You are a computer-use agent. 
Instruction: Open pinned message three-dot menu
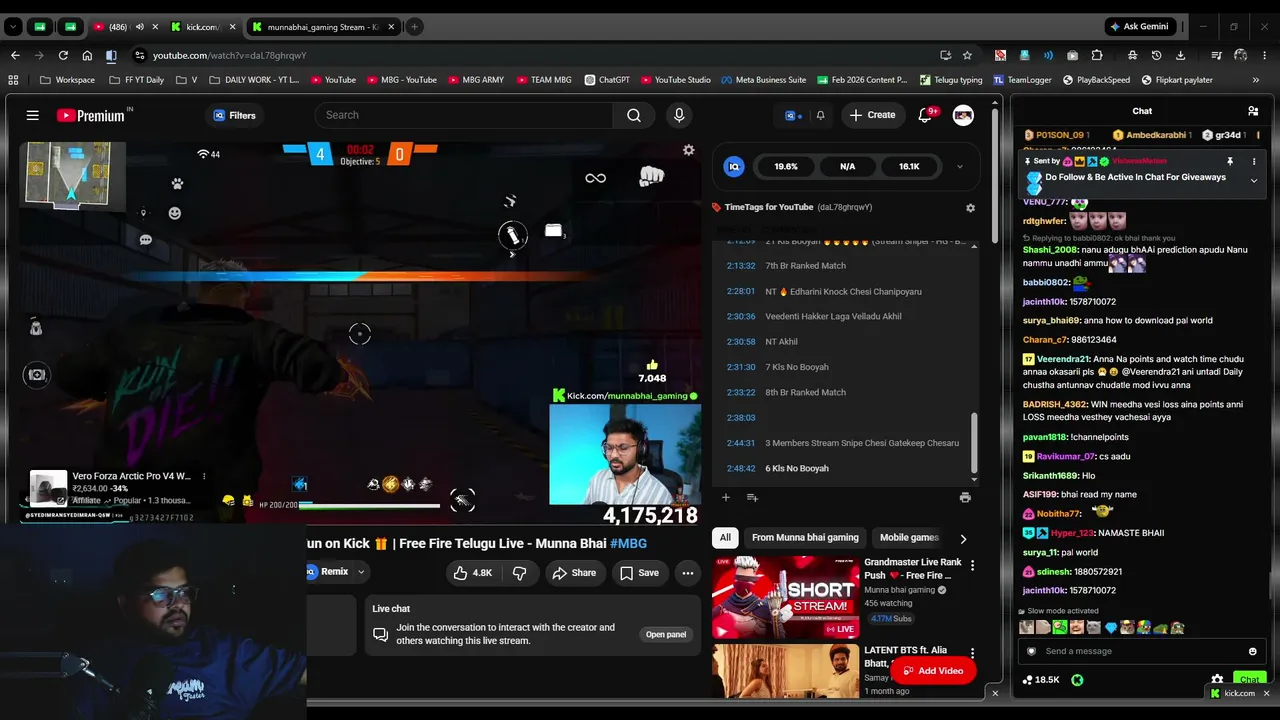pyautogui.click(x=1254, y=161)
